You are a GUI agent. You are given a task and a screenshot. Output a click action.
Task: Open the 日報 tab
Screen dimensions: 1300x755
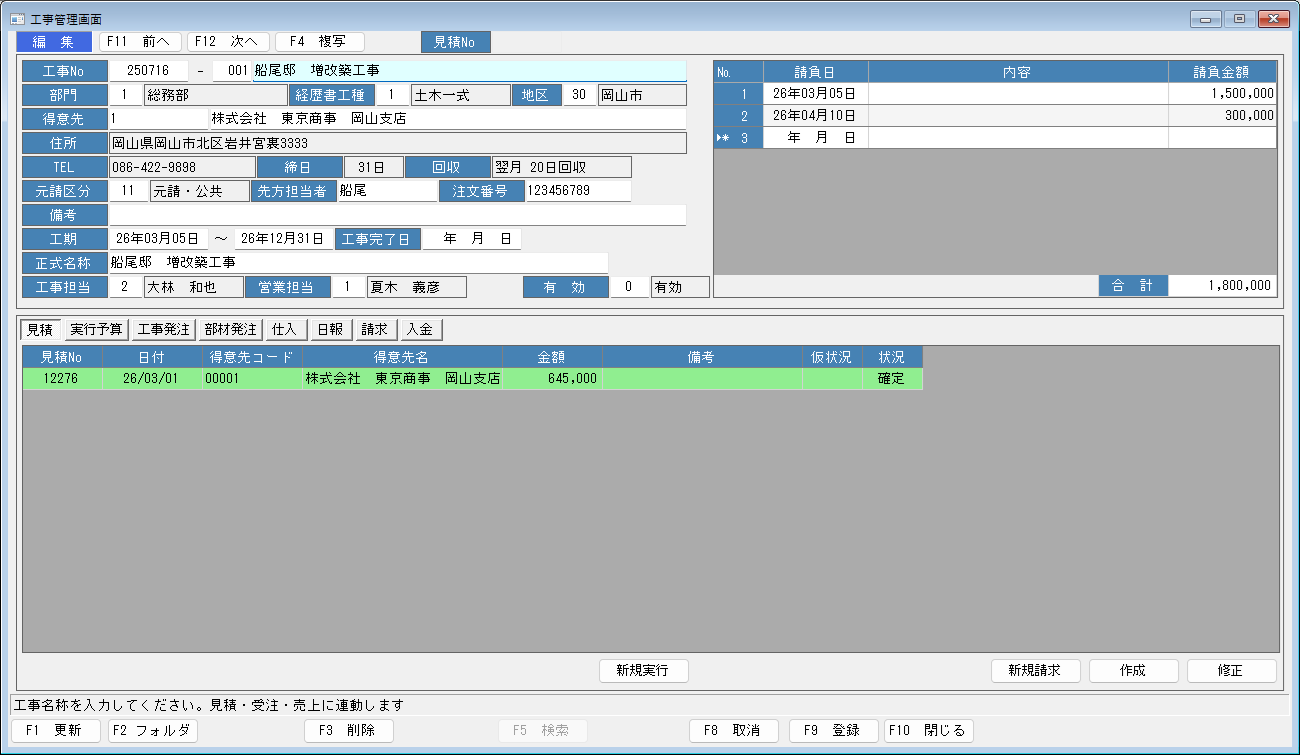tap(330, 329)
